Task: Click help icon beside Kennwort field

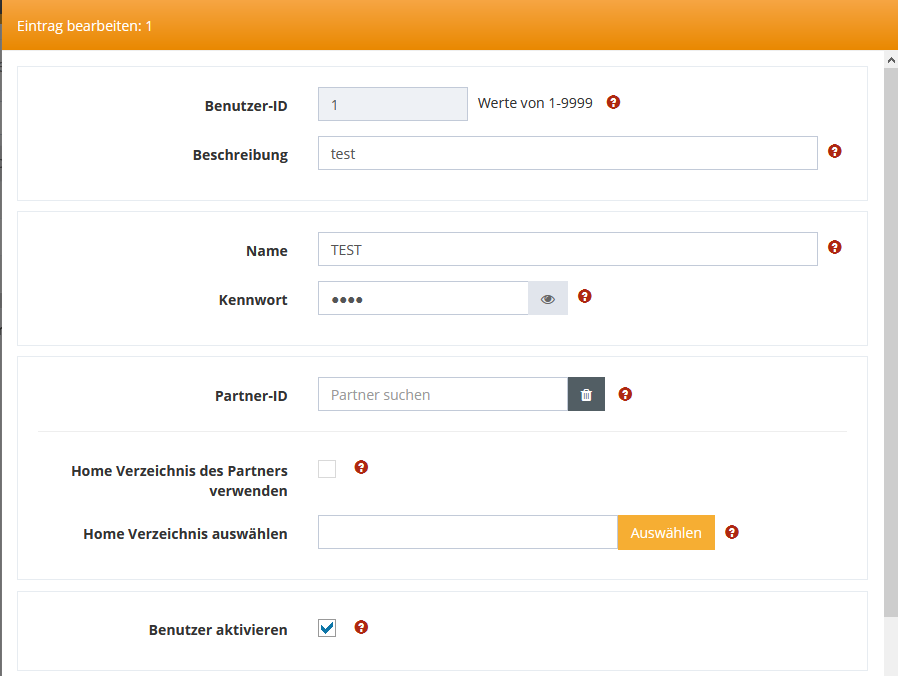Action: pos(585,296)
